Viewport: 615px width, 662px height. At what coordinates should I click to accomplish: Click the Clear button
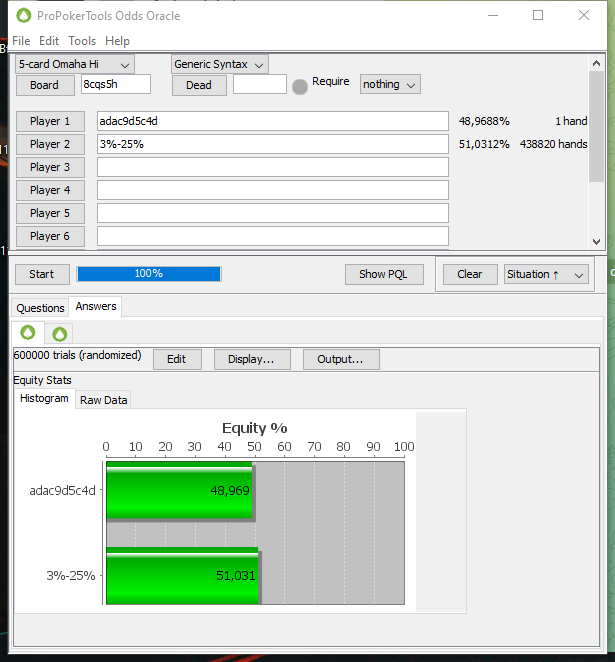point(470,274)
